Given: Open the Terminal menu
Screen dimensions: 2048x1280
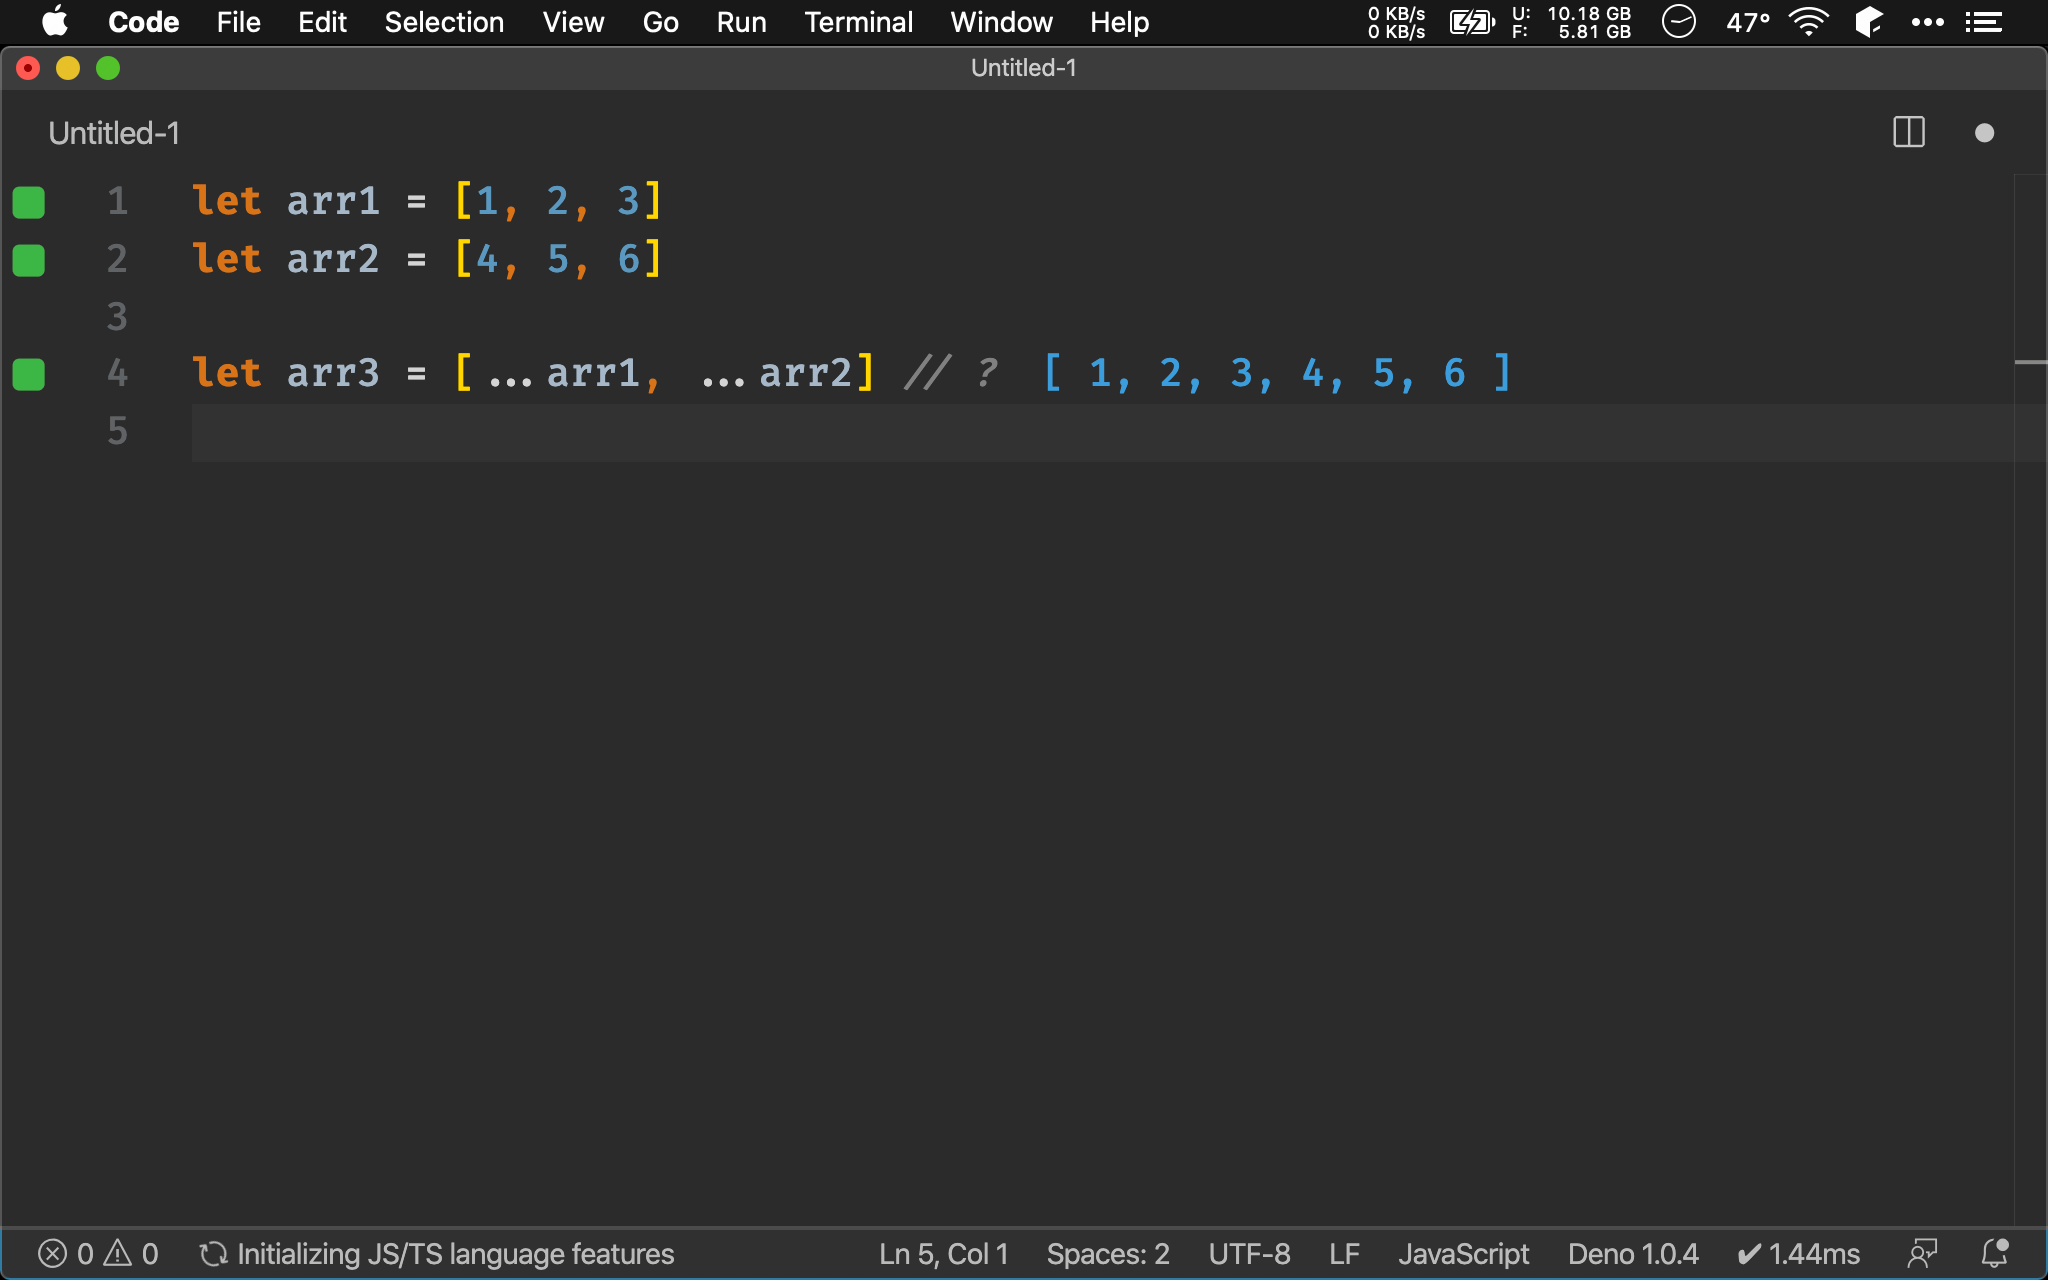Looking at the screenshot, I should [858, 22].
